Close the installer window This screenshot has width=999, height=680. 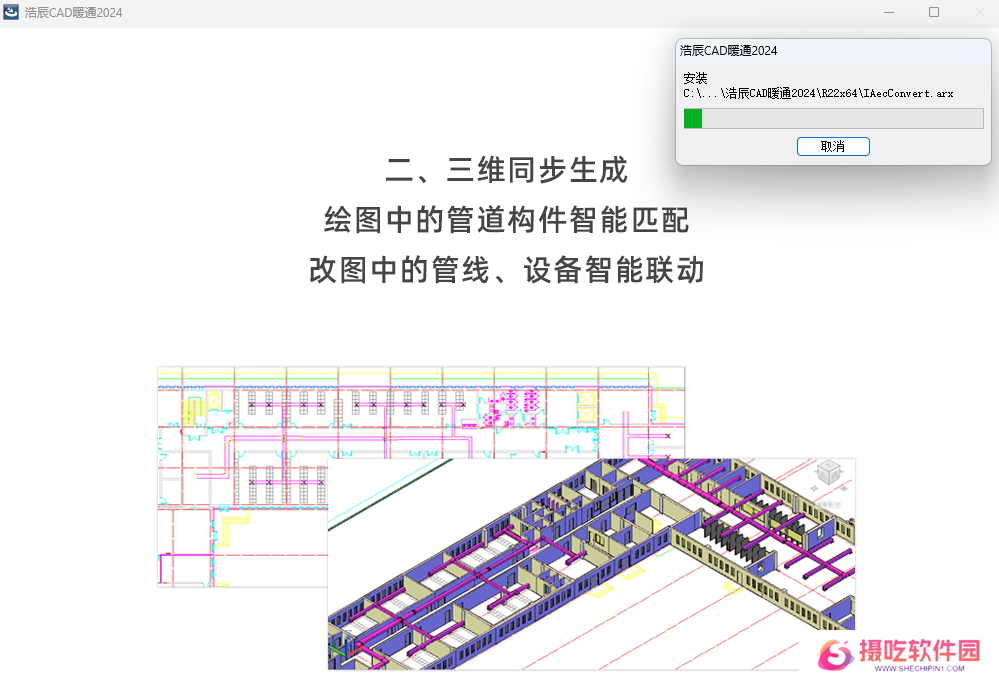tap(979, 12)
